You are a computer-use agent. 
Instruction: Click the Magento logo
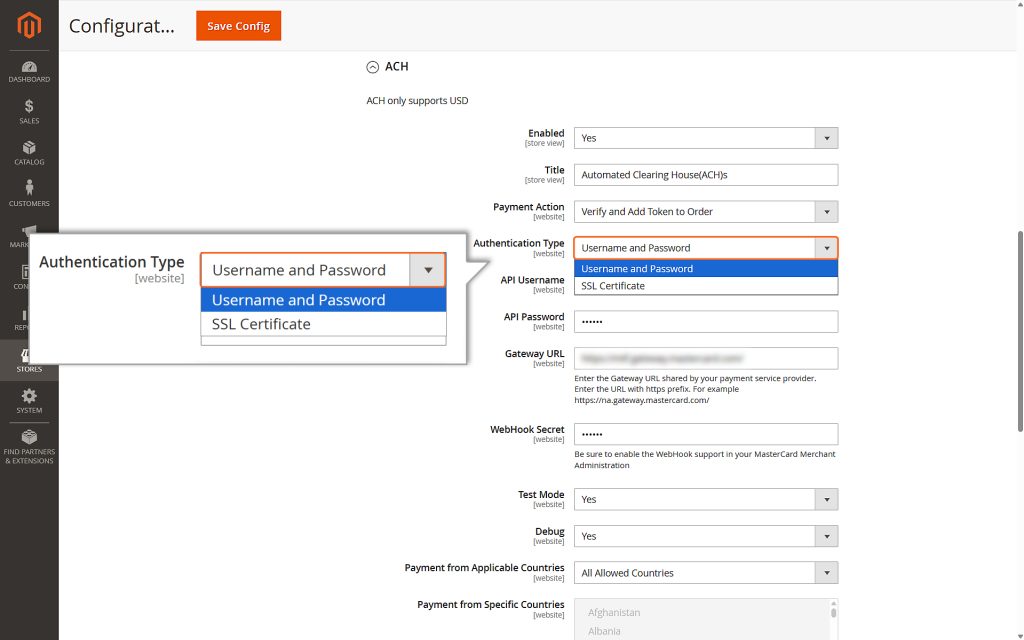point(28,27)
